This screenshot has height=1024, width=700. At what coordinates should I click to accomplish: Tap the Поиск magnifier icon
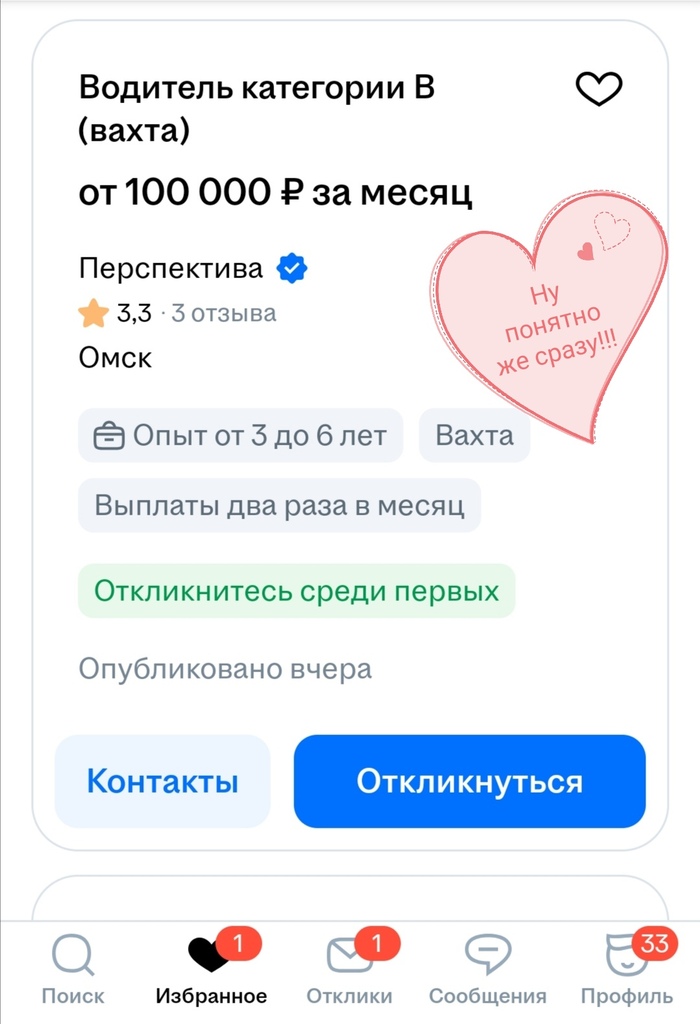[x=72, y=955]
